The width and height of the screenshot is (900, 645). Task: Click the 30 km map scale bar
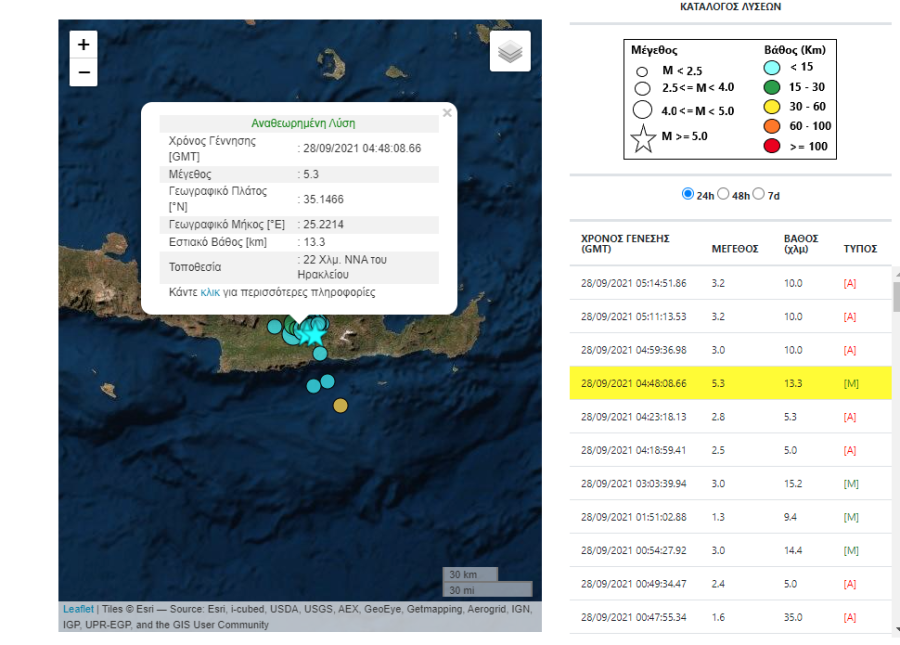[470, 574]
